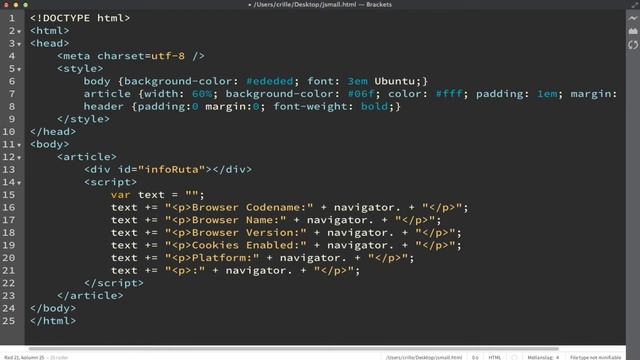Viewport: 640px width, 360px height.
Task: Click color value #ededed on line 6
Action: click(x=269, y=81)
